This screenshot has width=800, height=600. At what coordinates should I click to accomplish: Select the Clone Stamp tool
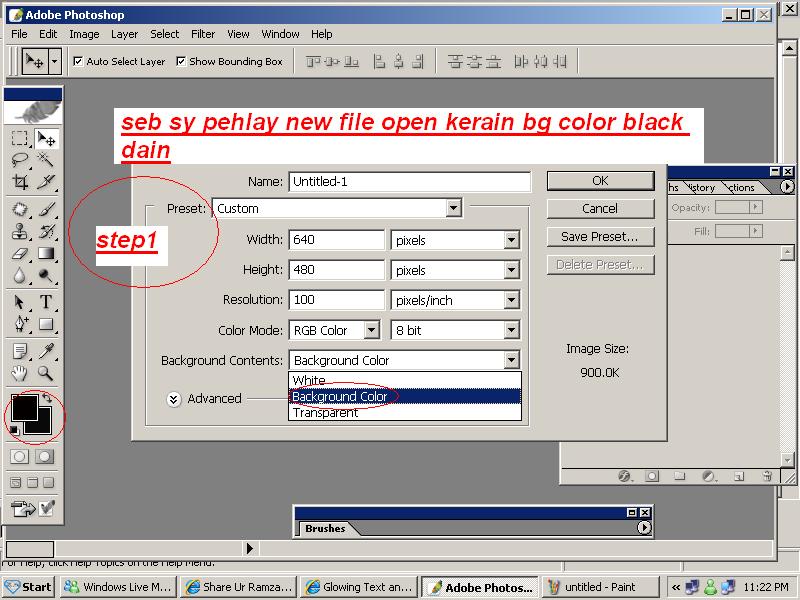pyautogui.click(x=19, y=231)
